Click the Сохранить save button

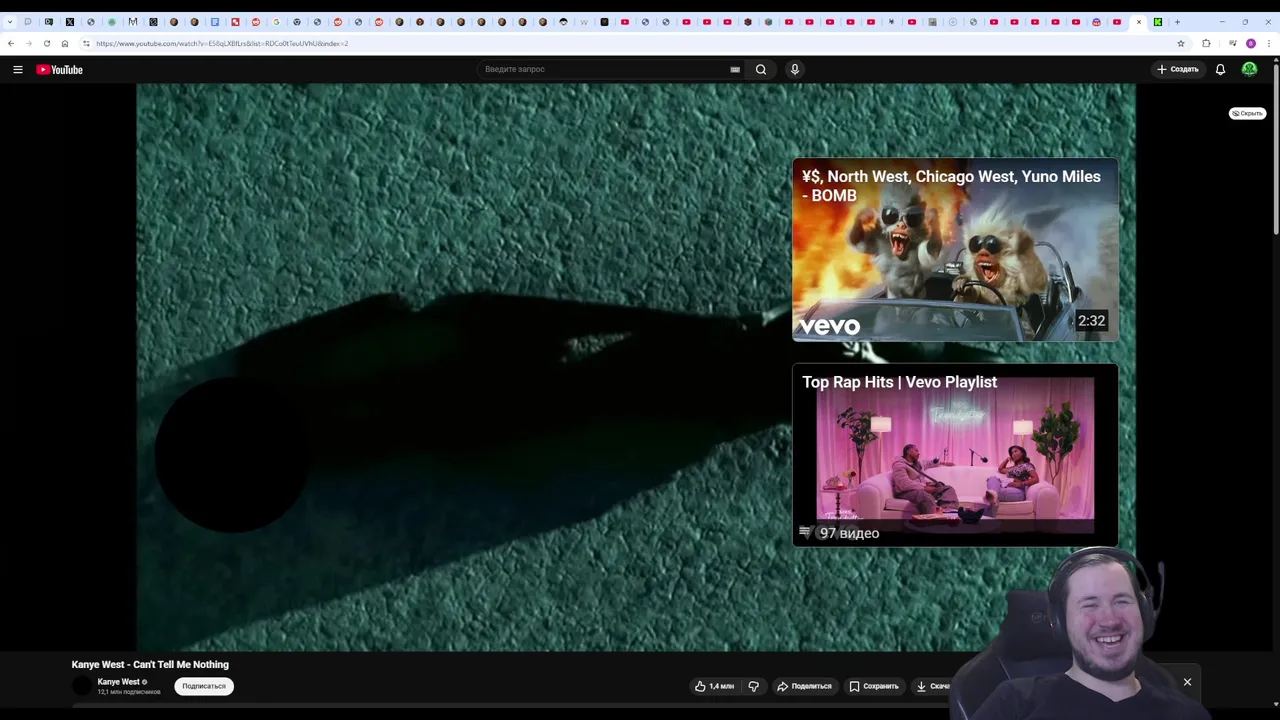point(874,686)
